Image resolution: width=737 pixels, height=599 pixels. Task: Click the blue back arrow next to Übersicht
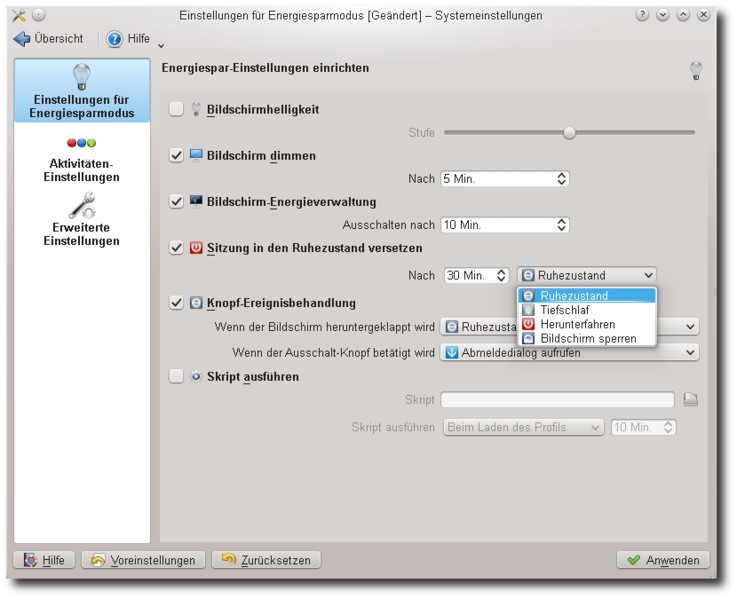(22, 39)
